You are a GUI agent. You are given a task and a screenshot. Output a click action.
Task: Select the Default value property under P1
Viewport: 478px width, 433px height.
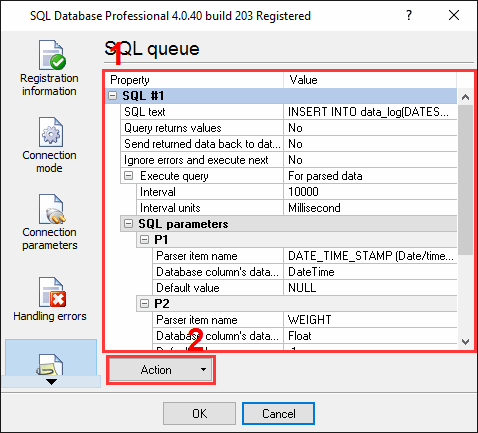pyautogui.click(x=218, y=288)
